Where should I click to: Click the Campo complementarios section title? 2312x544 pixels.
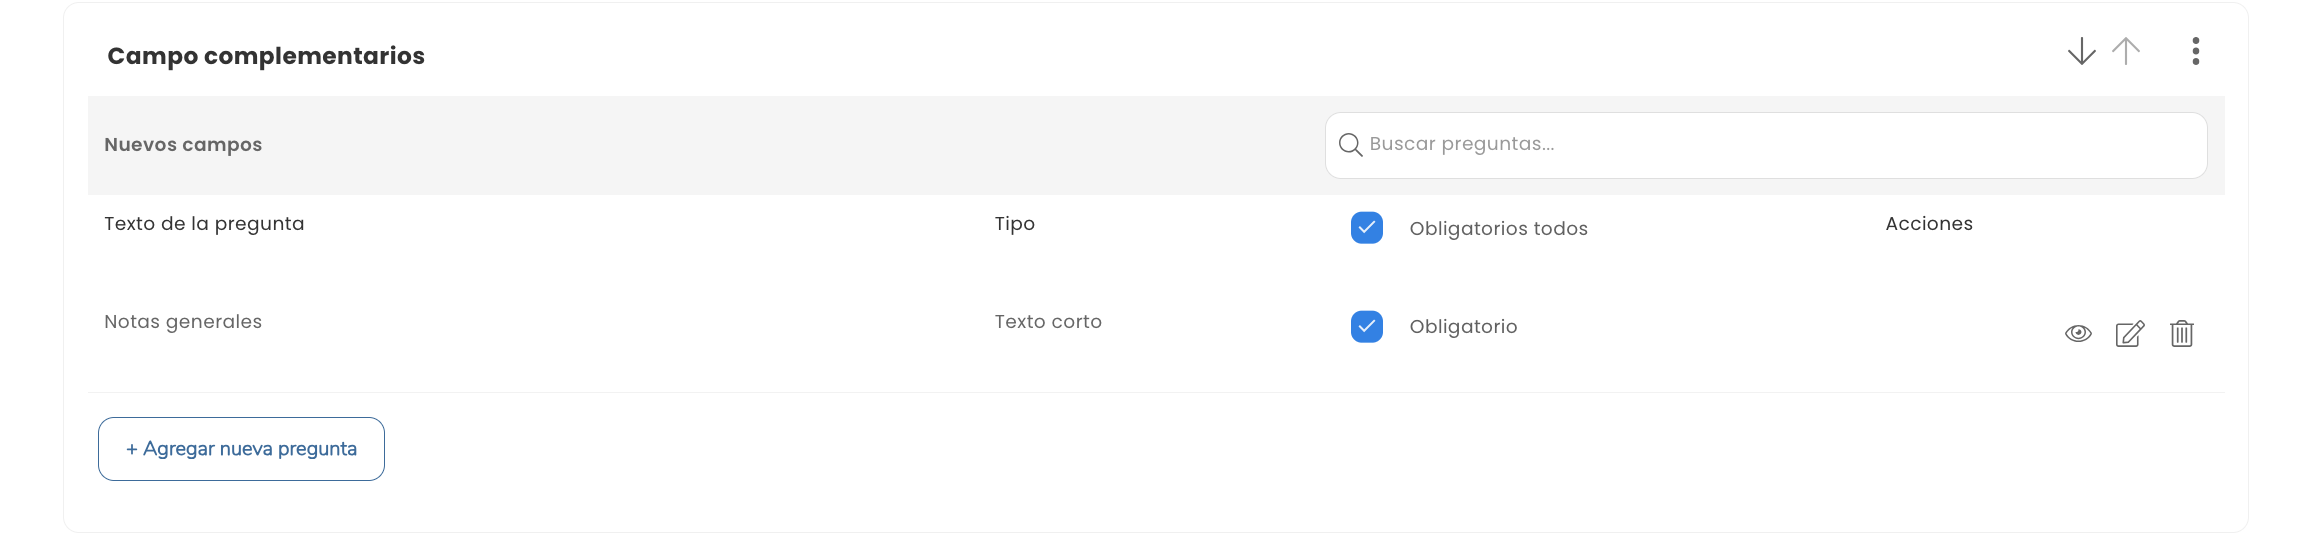(266, 56)
